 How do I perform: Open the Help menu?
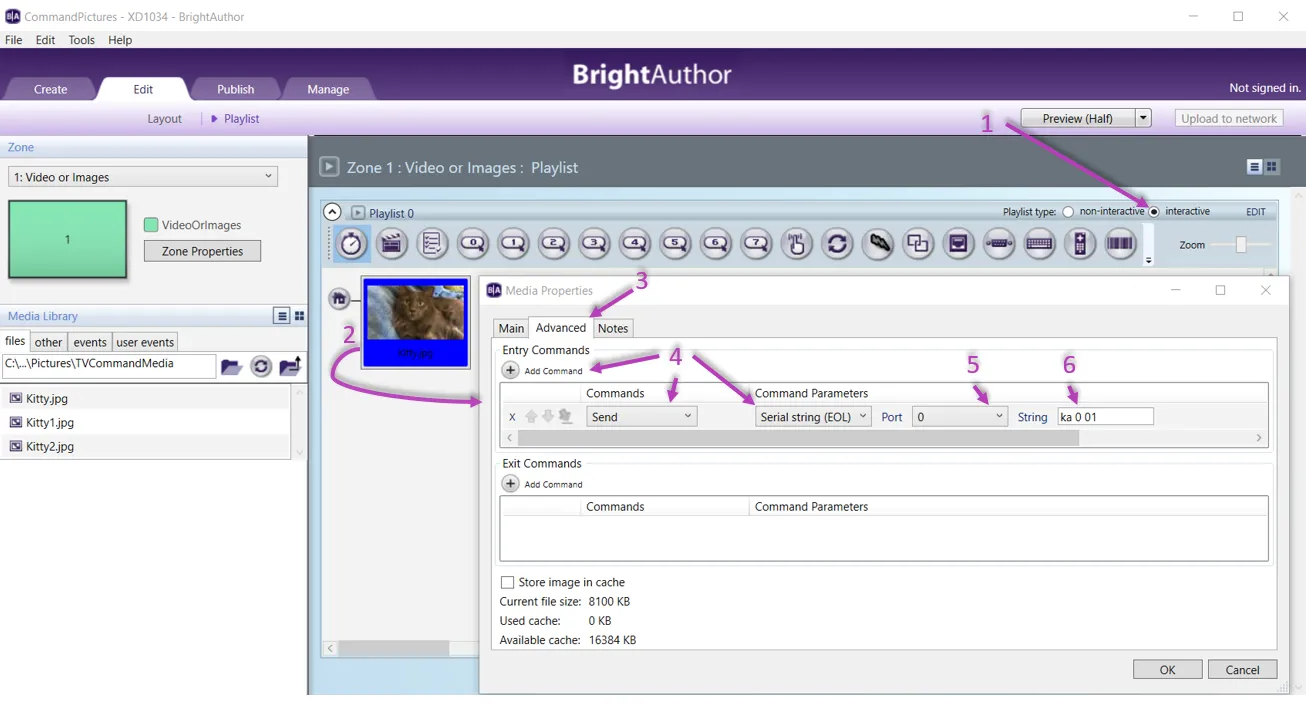(120, 40)
